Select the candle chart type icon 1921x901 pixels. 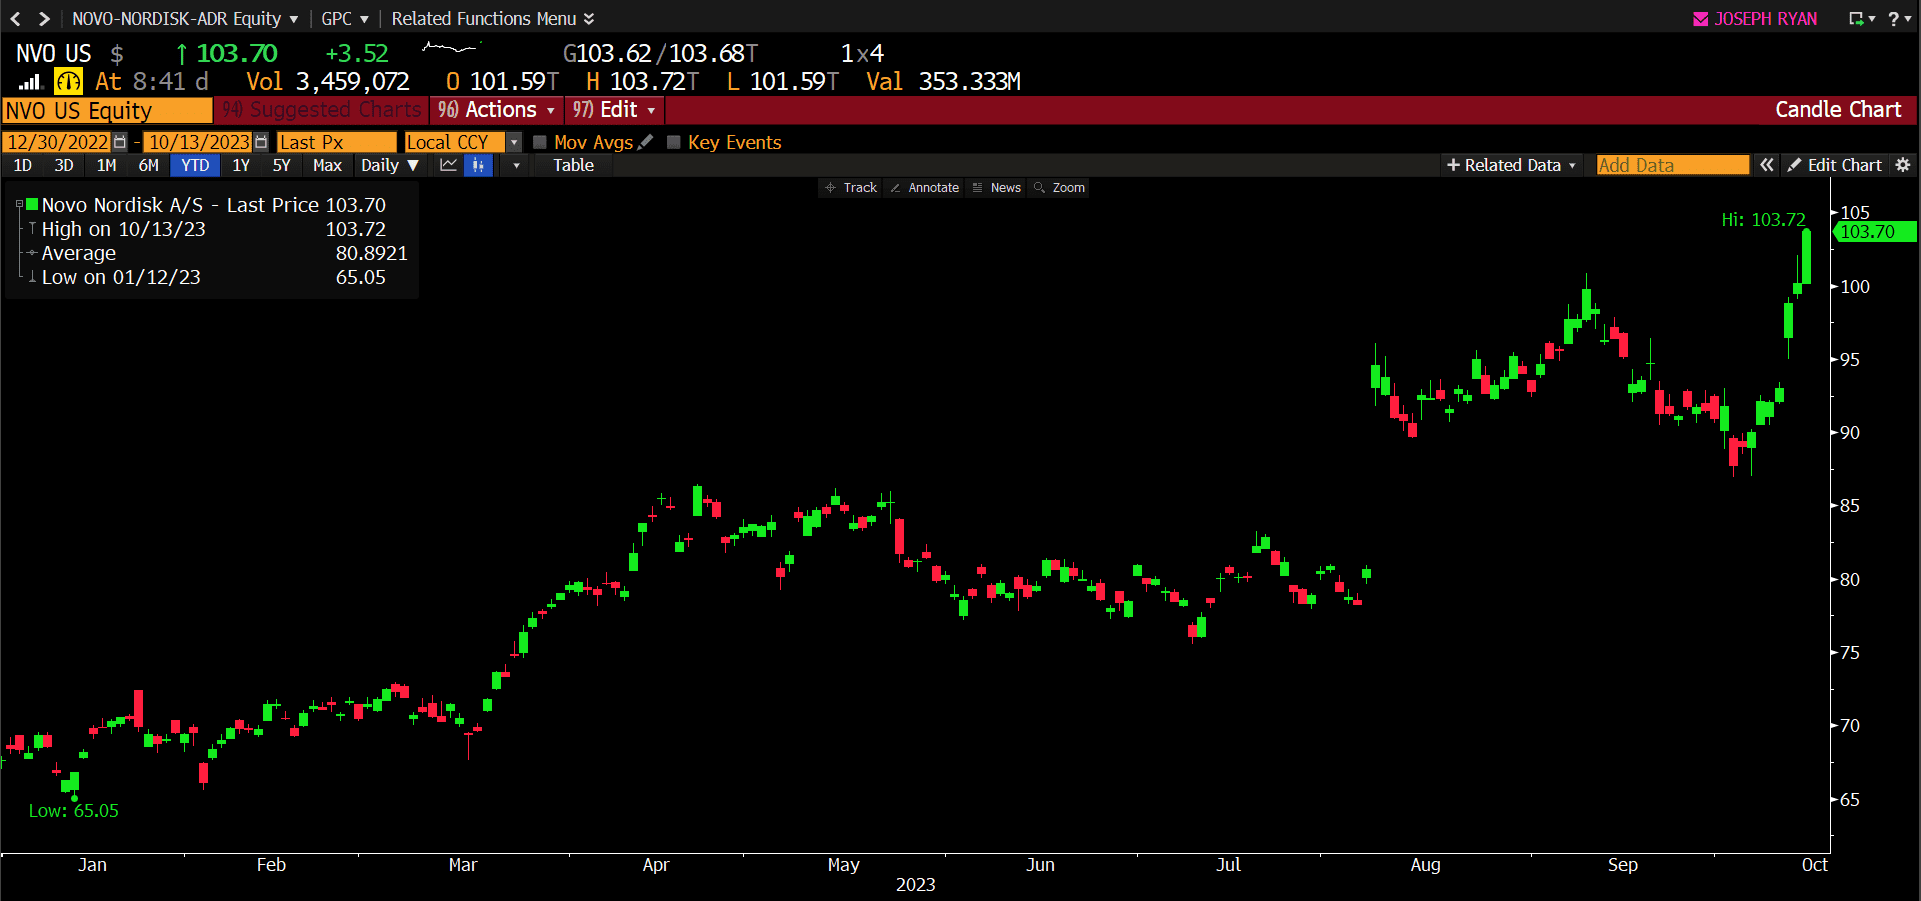tap(479, 165)
